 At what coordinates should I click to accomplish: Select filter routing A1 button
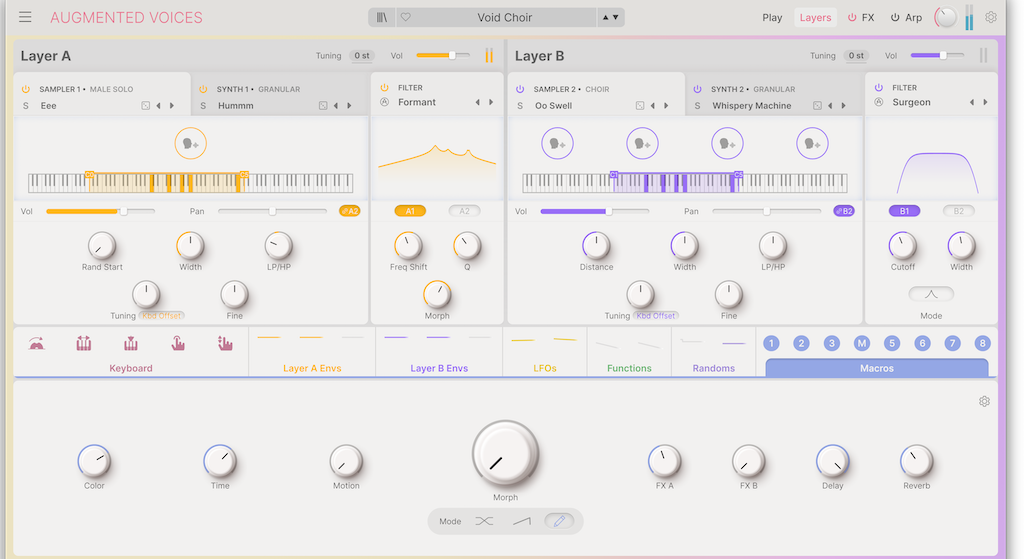(x=410, y=211)
